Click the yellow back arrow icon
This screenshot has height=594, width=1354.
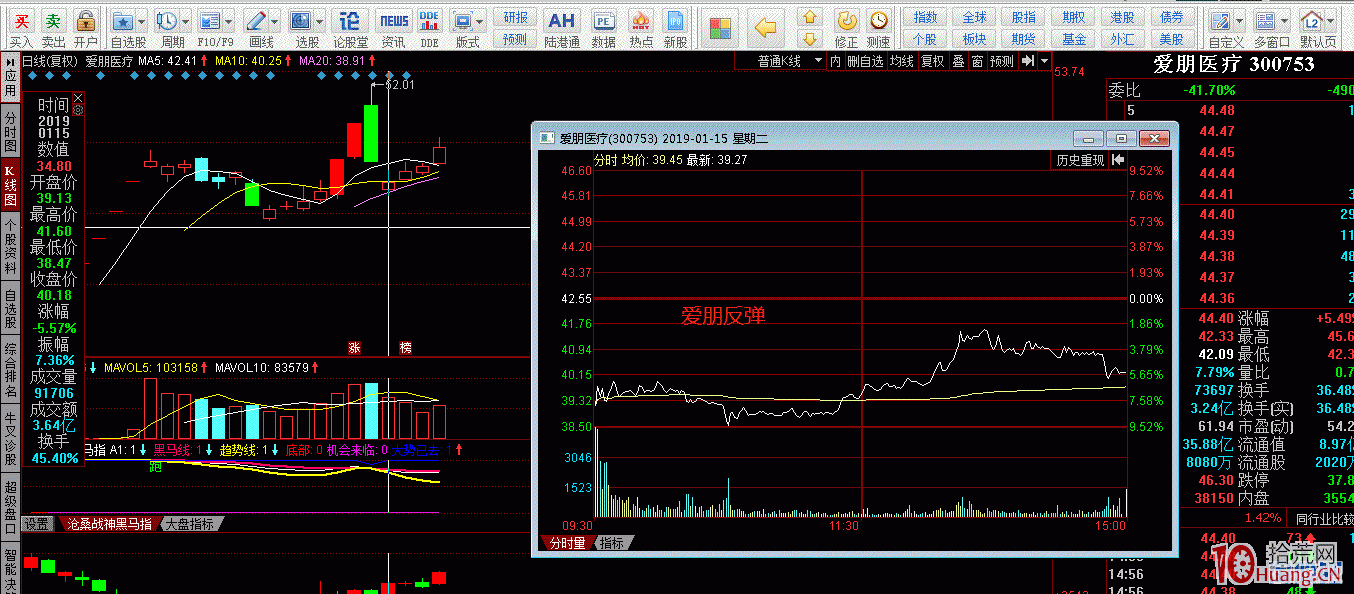pyautogui.click(x=766, y=27)
